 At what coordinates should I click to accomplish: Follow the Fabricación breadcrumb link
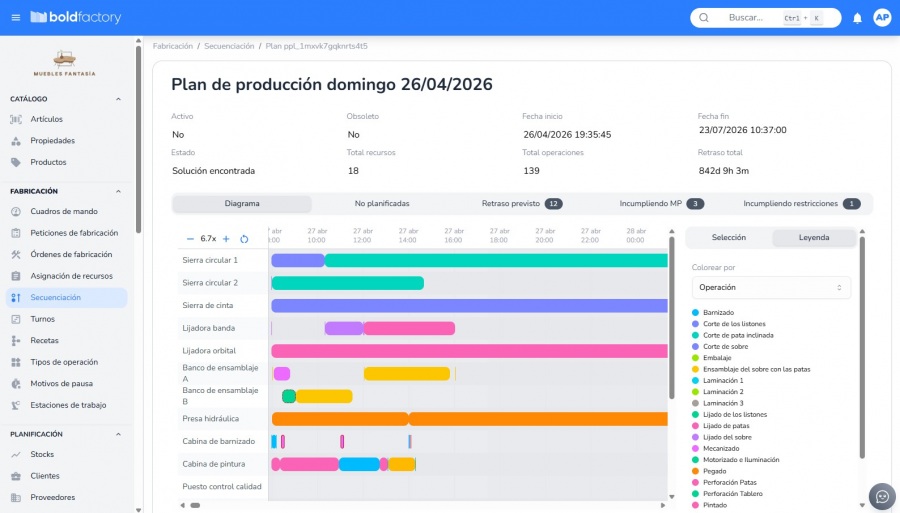[173, 46]
